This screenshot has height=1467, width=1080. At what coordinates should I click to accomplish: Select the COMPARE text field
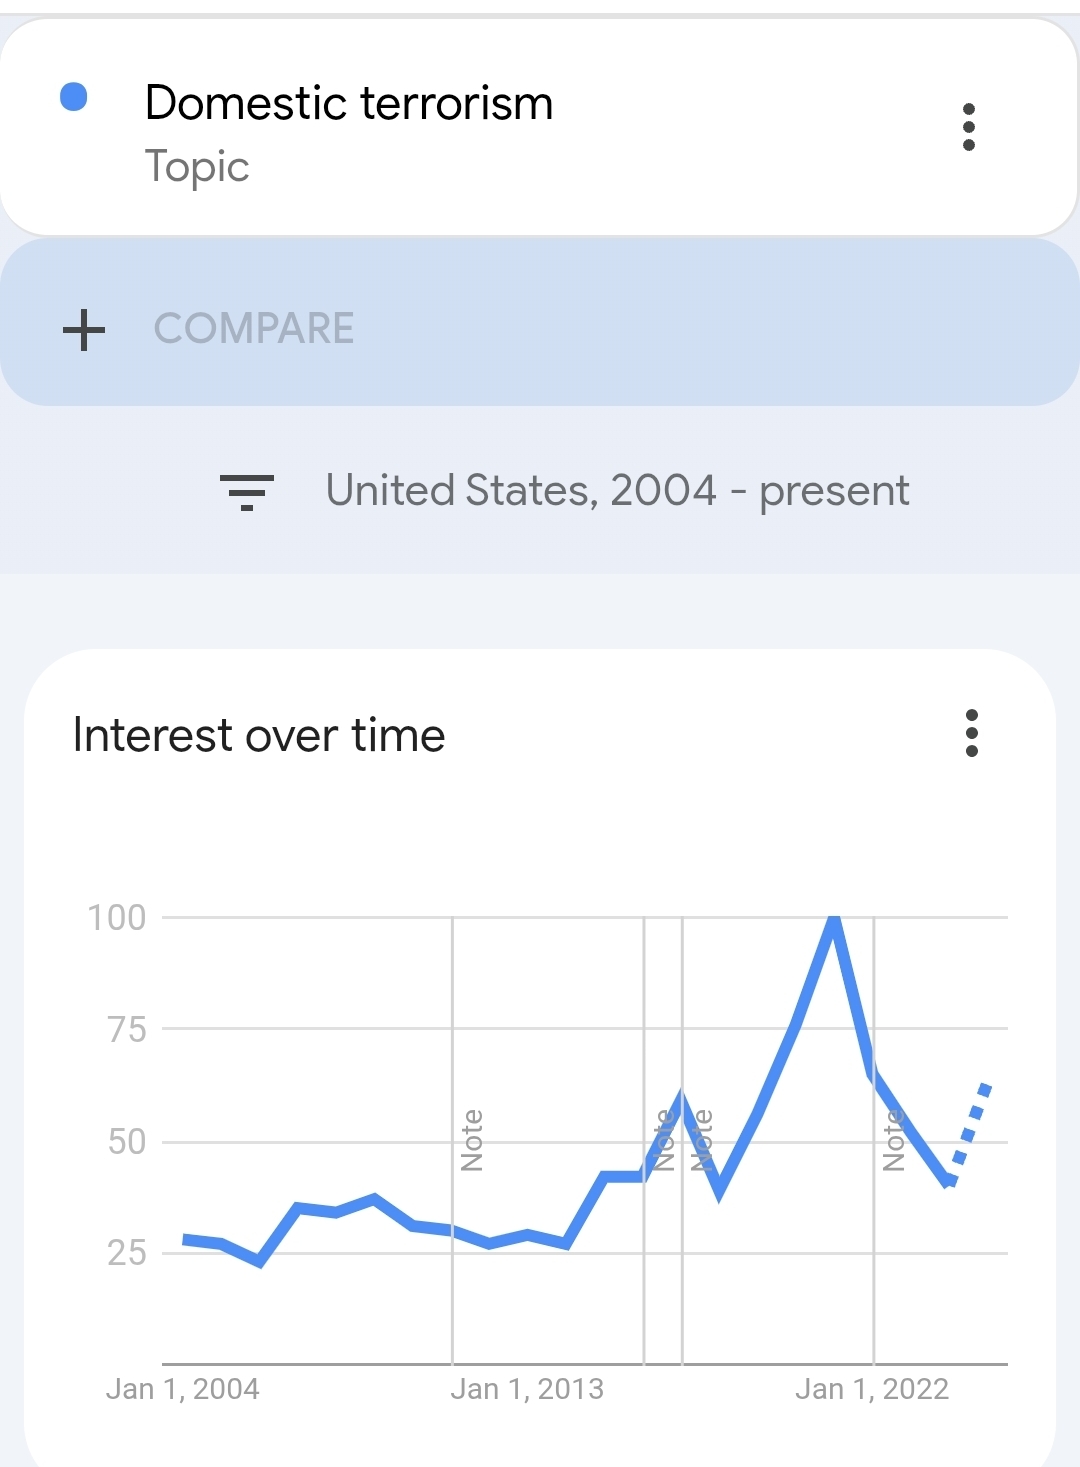point(254,329)
